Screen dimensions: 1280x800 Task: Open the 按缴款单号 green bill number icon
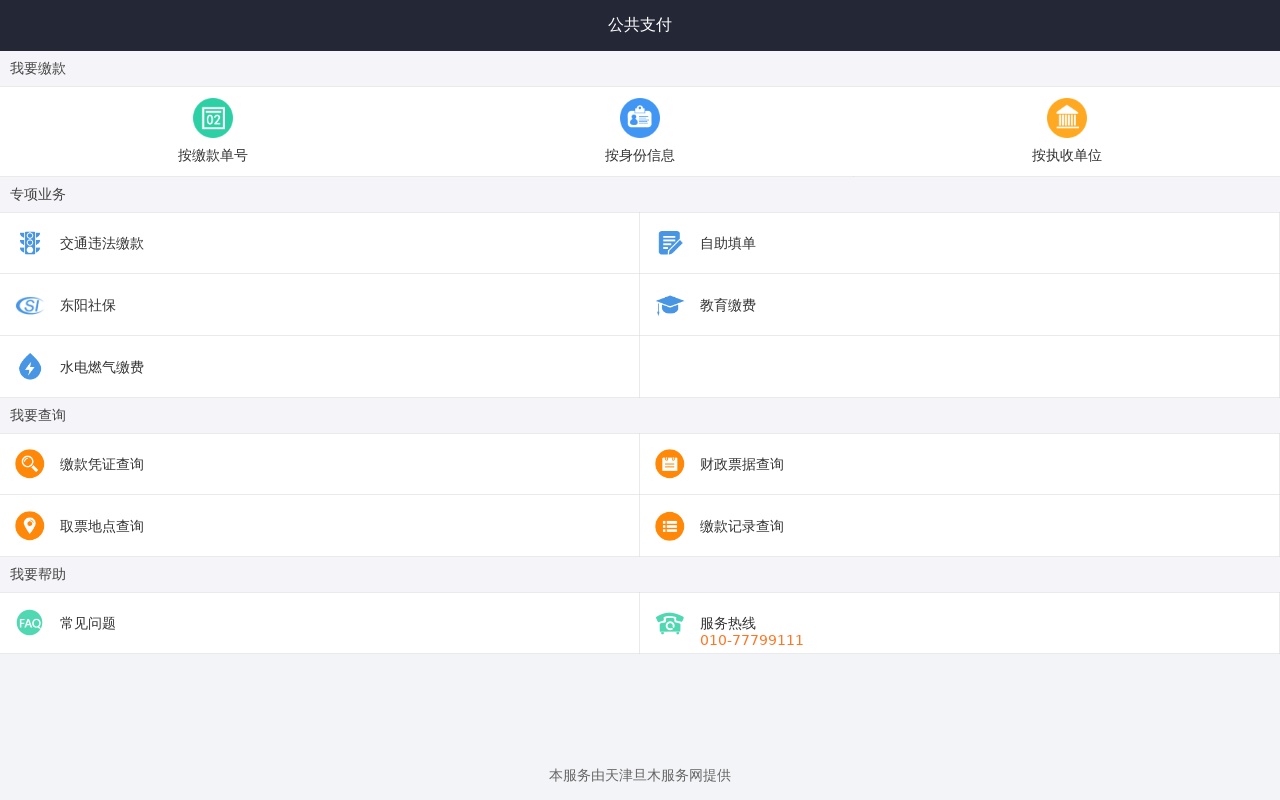pos(213,118)
